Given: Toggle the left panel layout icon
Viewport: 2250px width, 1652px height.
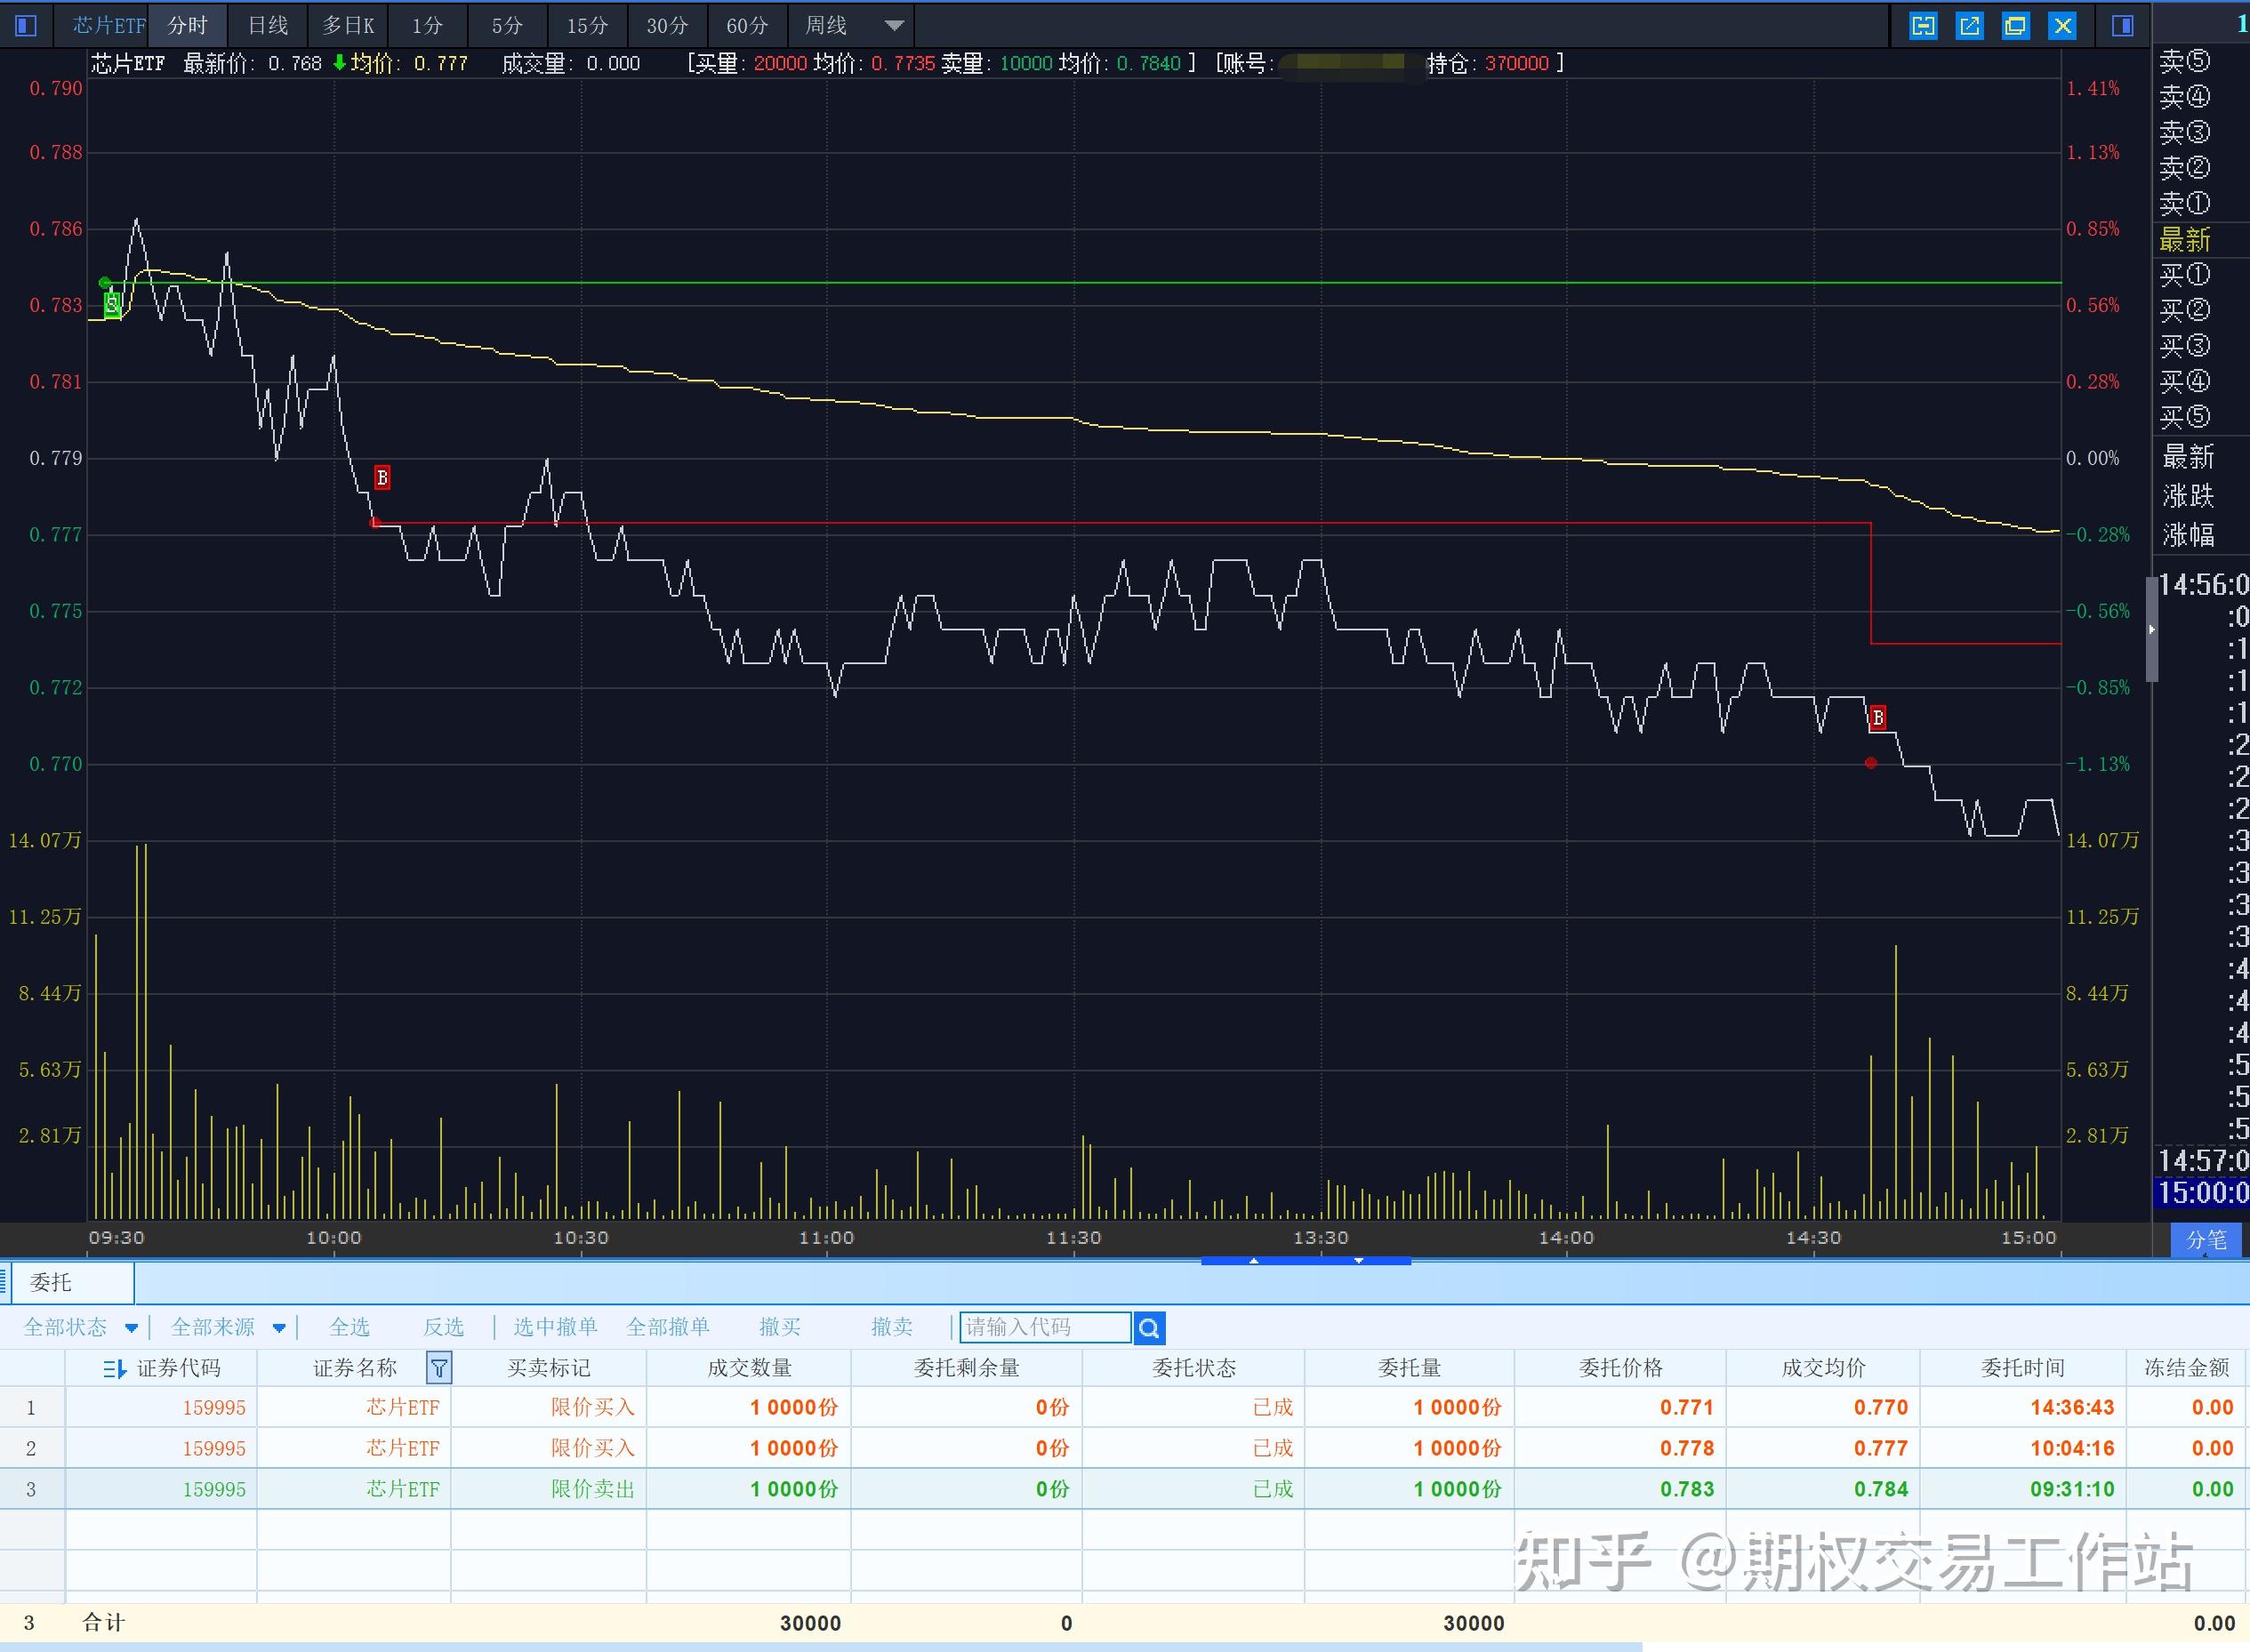Looking at the screenshot, I should [26, 25].
